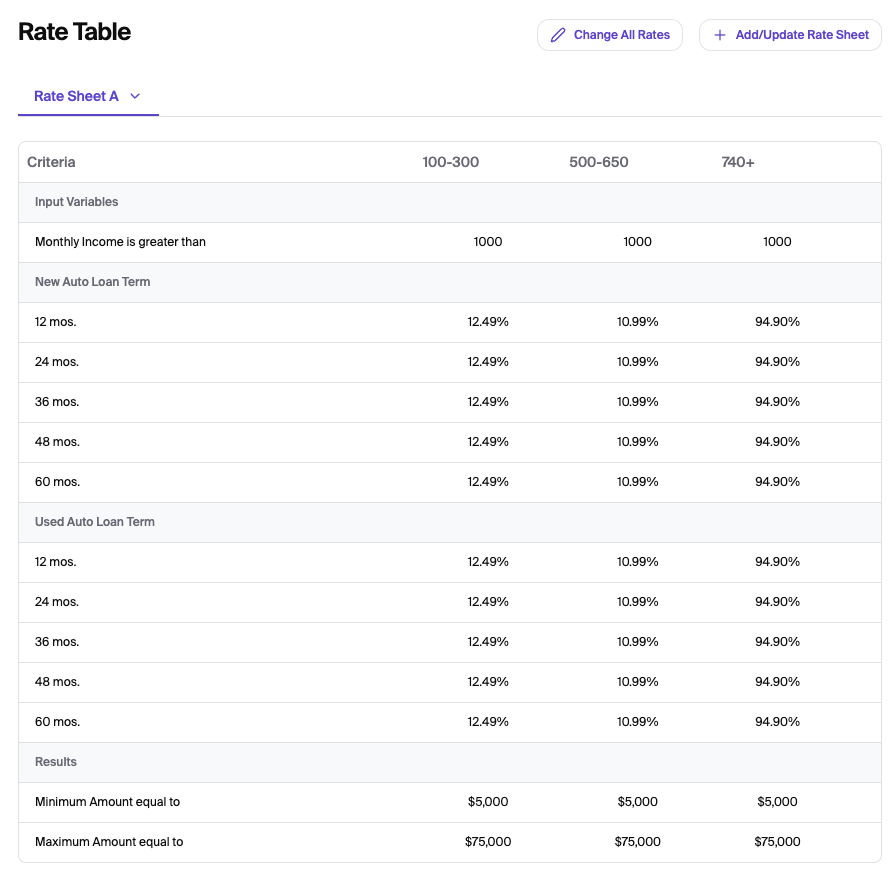
Task: Click the Maximum Amount value under 740+
Action: (x=777, y=842)
